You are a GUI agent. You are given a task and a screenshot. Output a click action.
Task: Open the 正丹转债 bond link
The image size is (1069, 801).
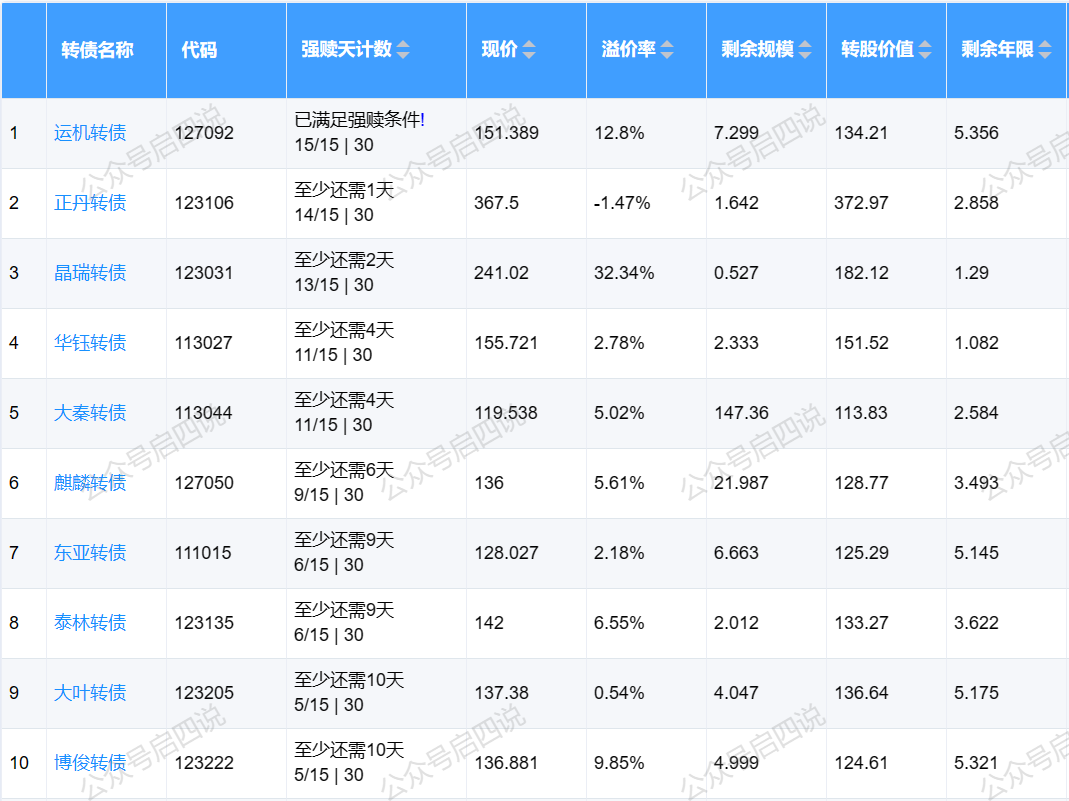(90, 203)
